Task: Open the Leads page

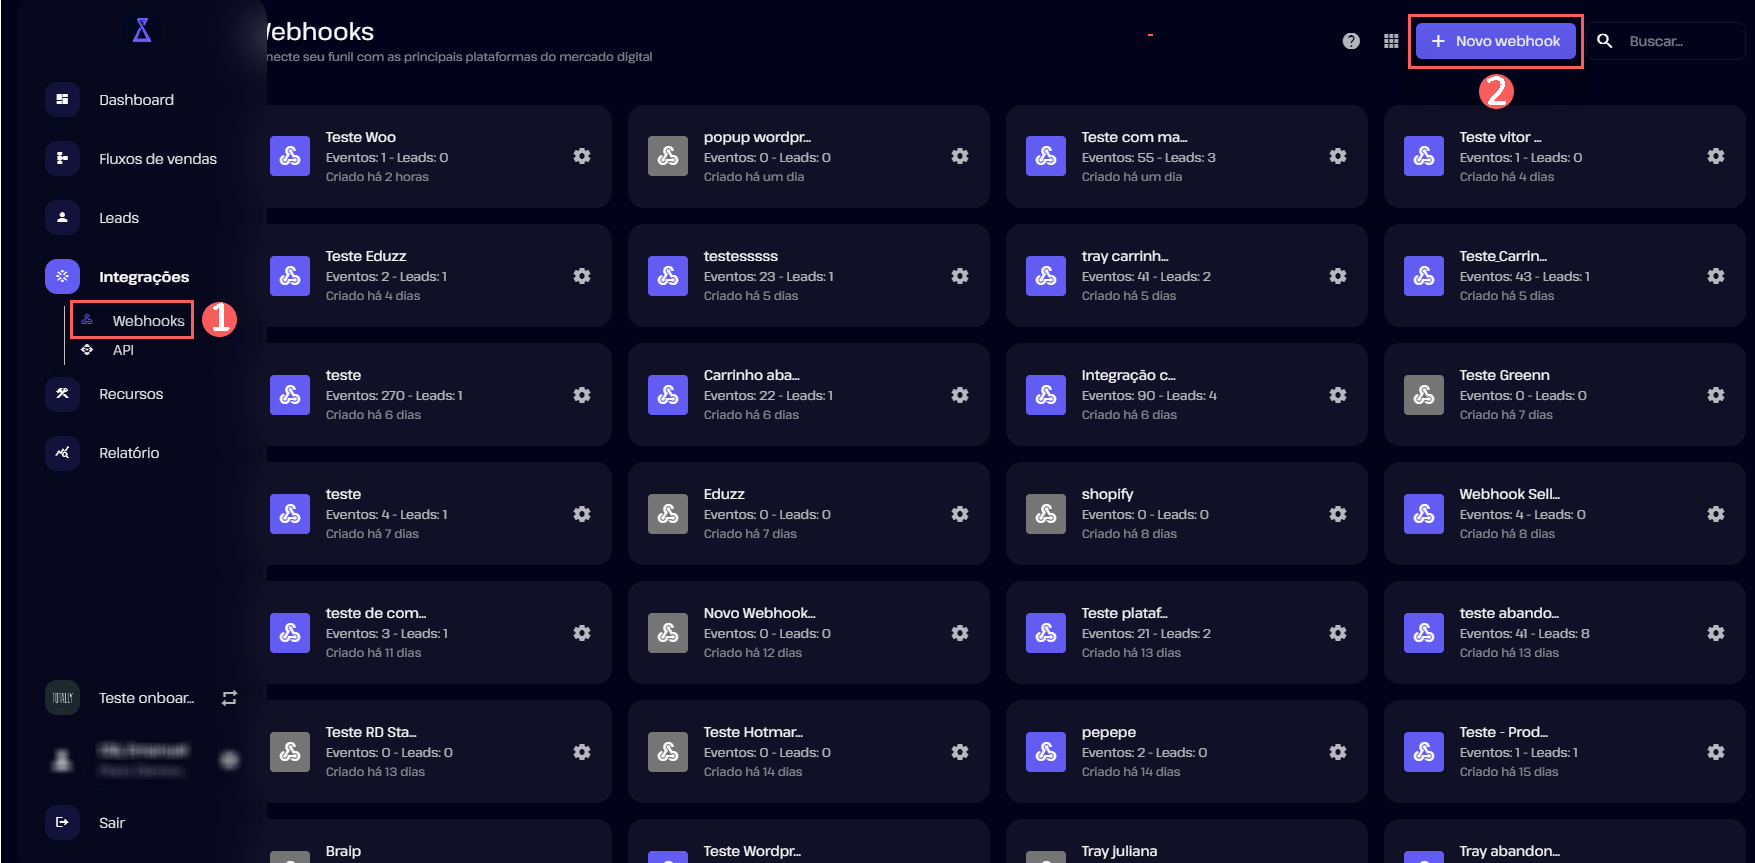Action: 118,218
